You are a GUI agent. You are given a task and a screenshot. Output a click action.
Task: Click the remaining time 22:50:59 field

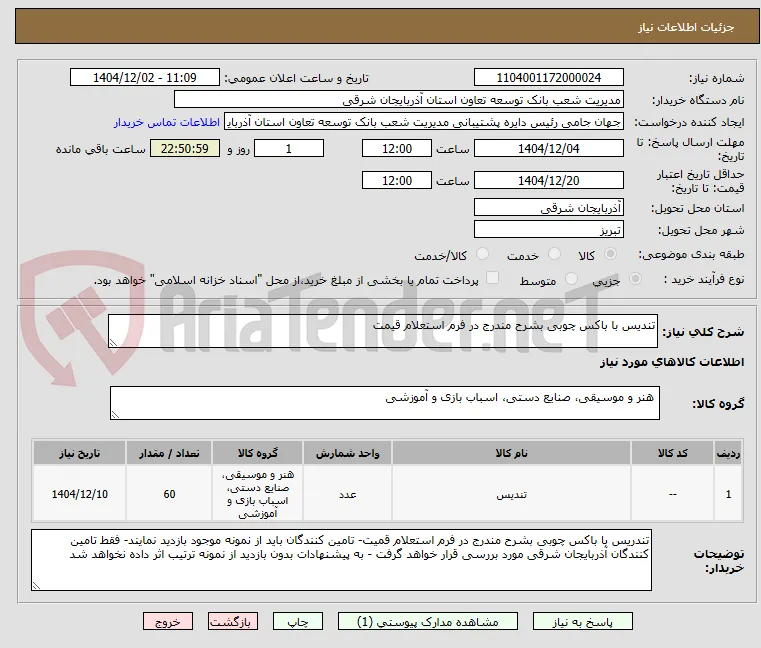(185, 148)
